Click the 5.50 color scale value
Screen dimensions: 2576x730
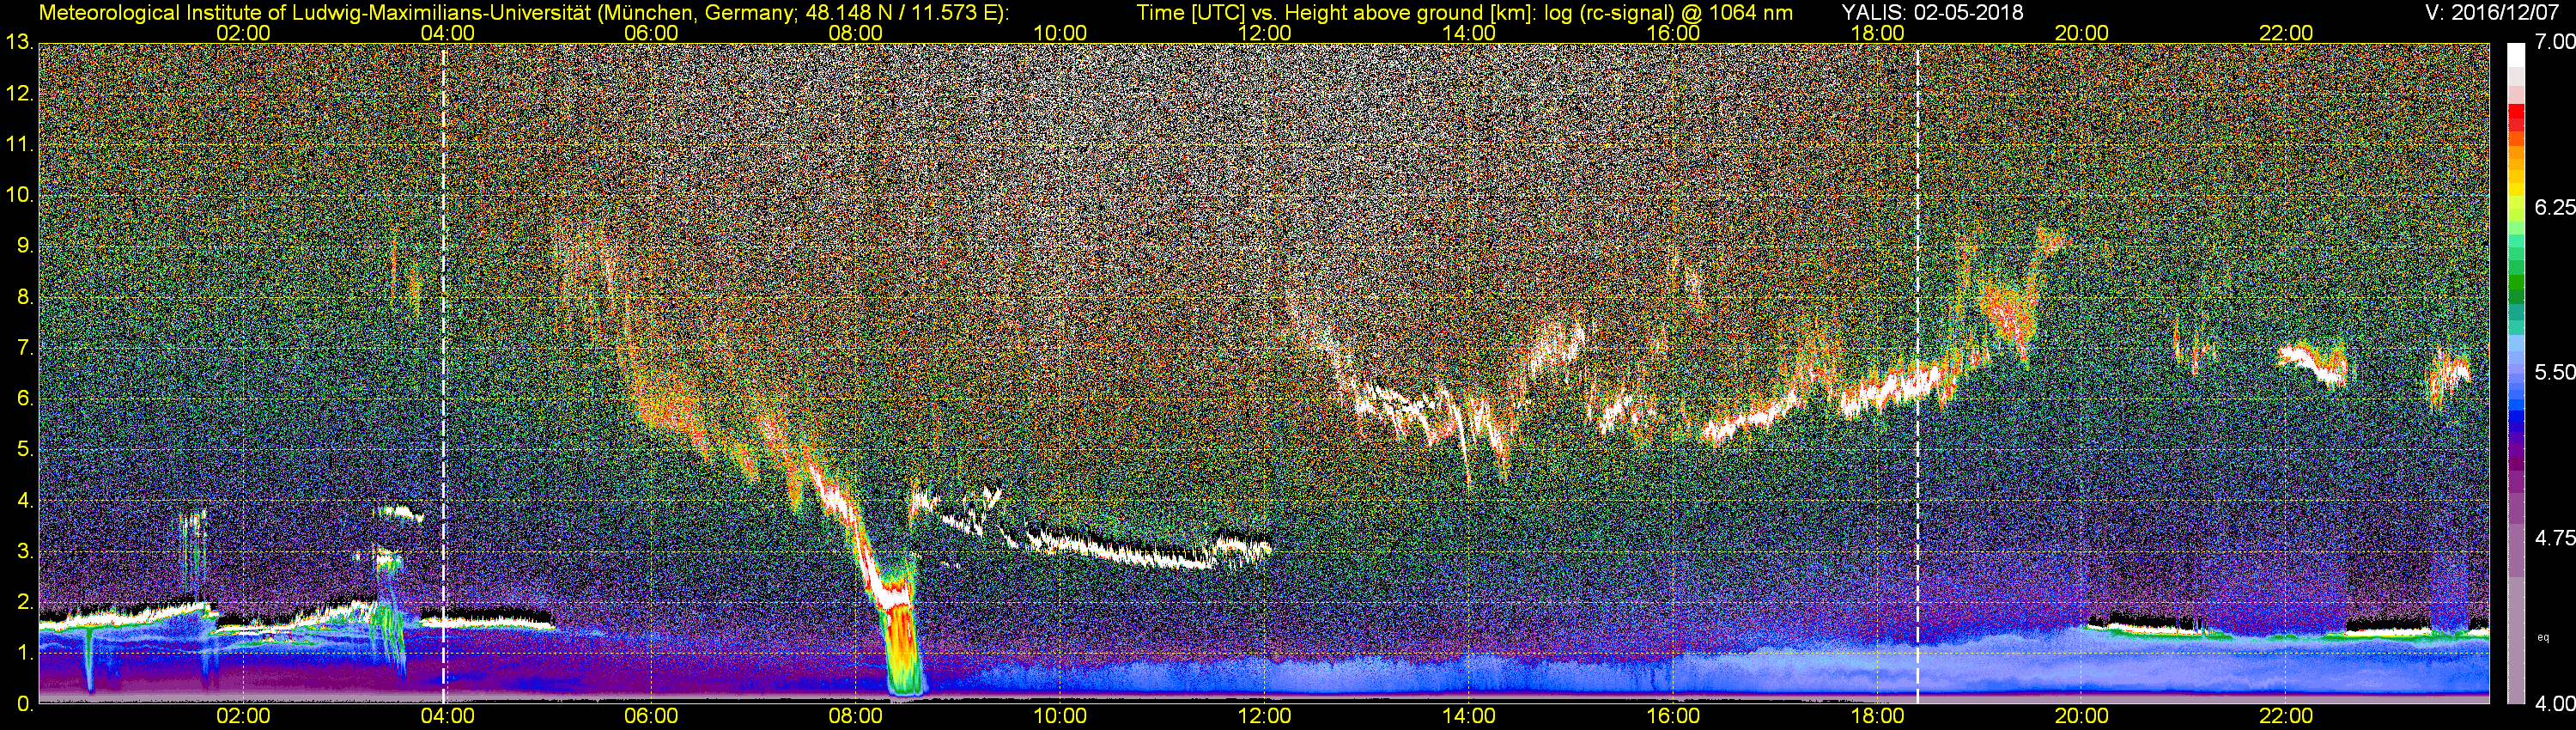(x=2554, y=372)
